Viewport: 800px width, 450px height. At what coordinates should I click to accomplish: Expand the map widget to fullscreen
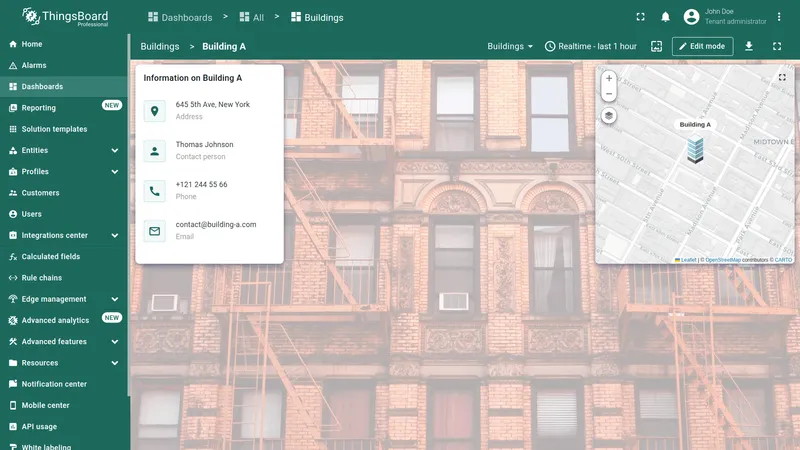click(x=782, y=78)
